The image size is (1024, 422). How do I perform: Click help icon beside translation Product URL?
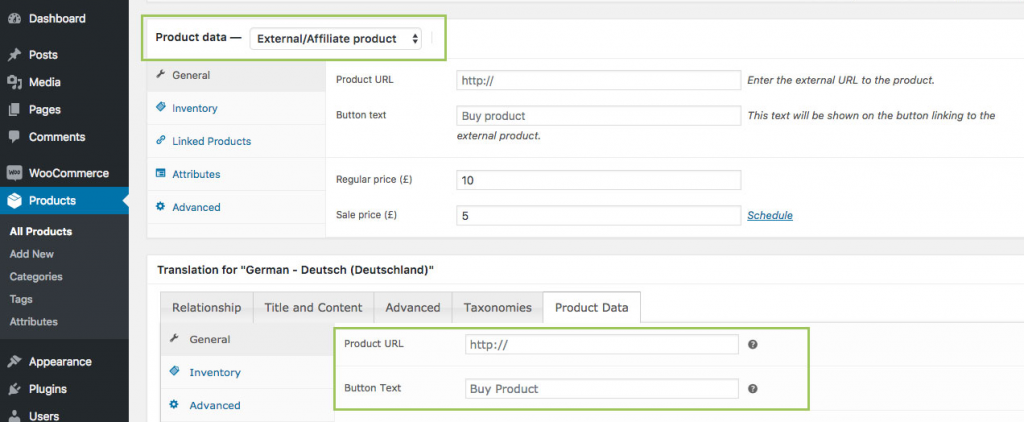coord(752,344)
